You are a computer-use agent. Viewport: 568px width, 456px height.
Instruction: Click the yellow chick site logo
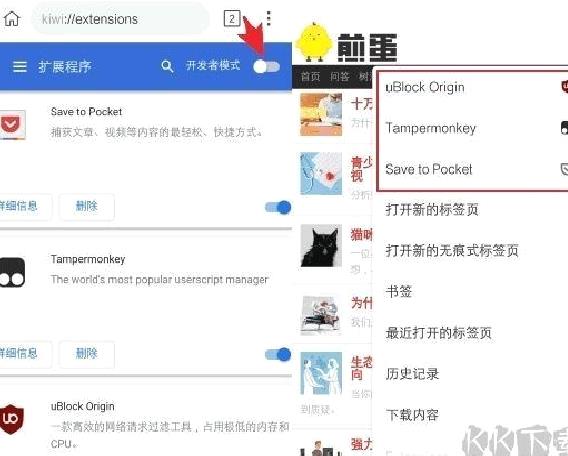(314, 42)
